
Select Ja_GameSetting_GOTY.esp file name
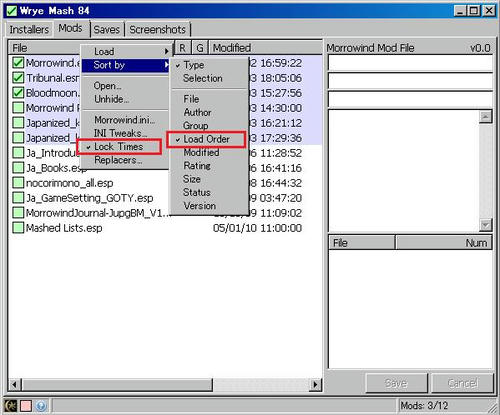pos(89,198)
